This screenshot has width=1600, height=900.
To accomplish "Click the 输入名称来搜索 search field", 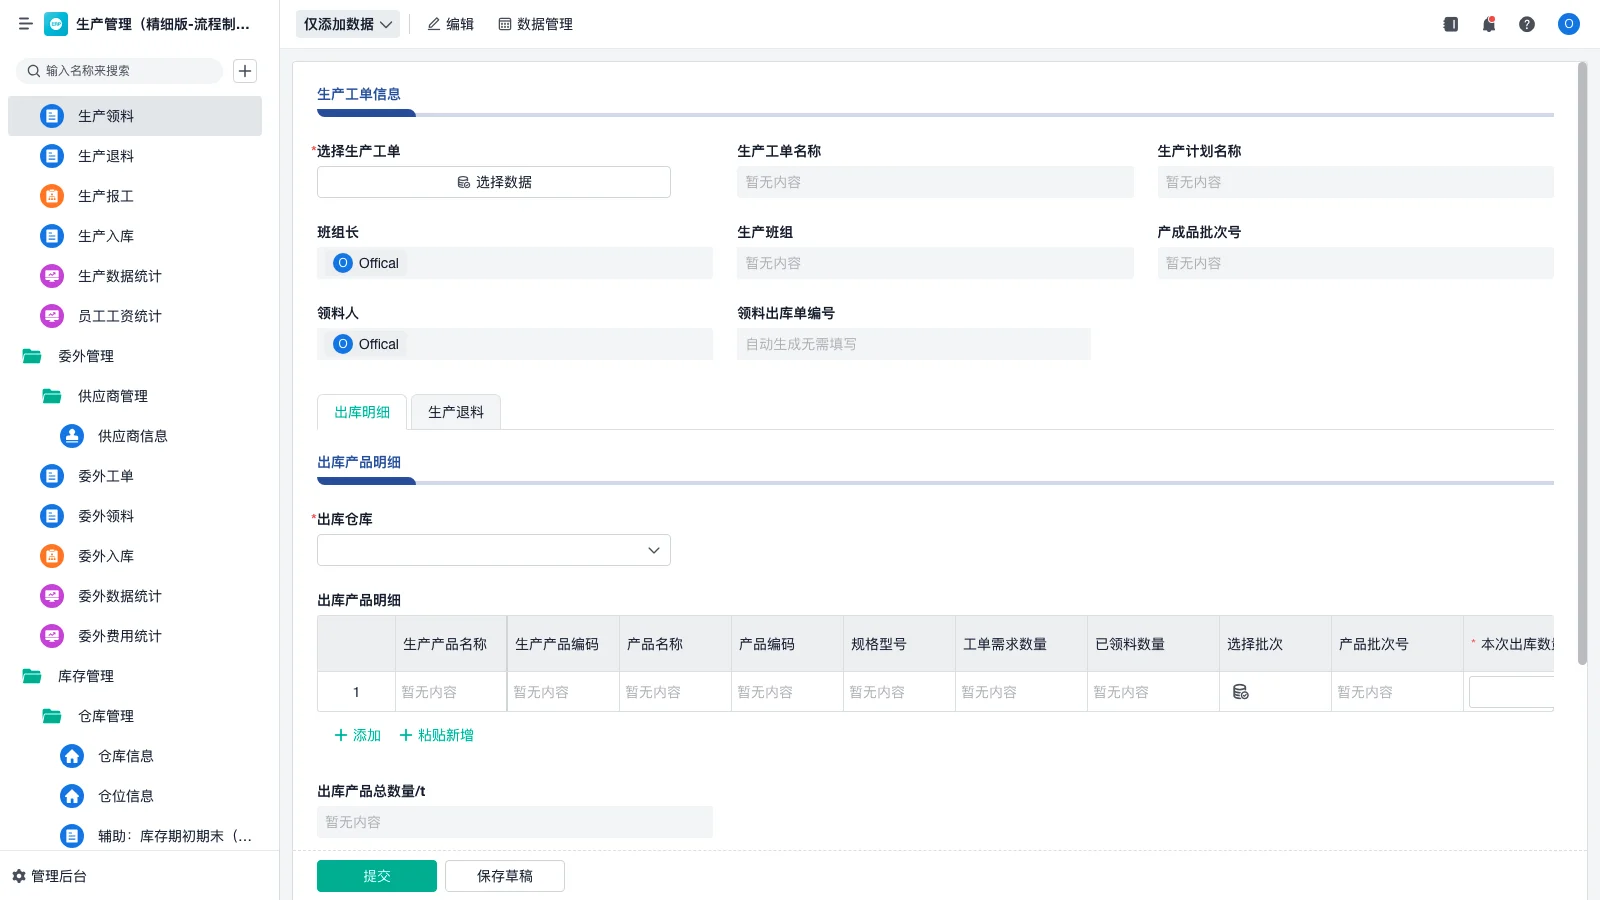I will (120, 71).
